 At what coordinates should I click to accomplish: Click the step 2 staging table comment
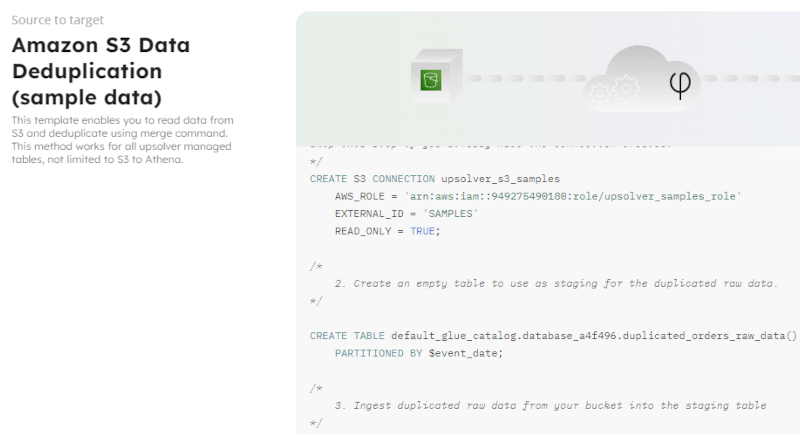click(556, 283)
